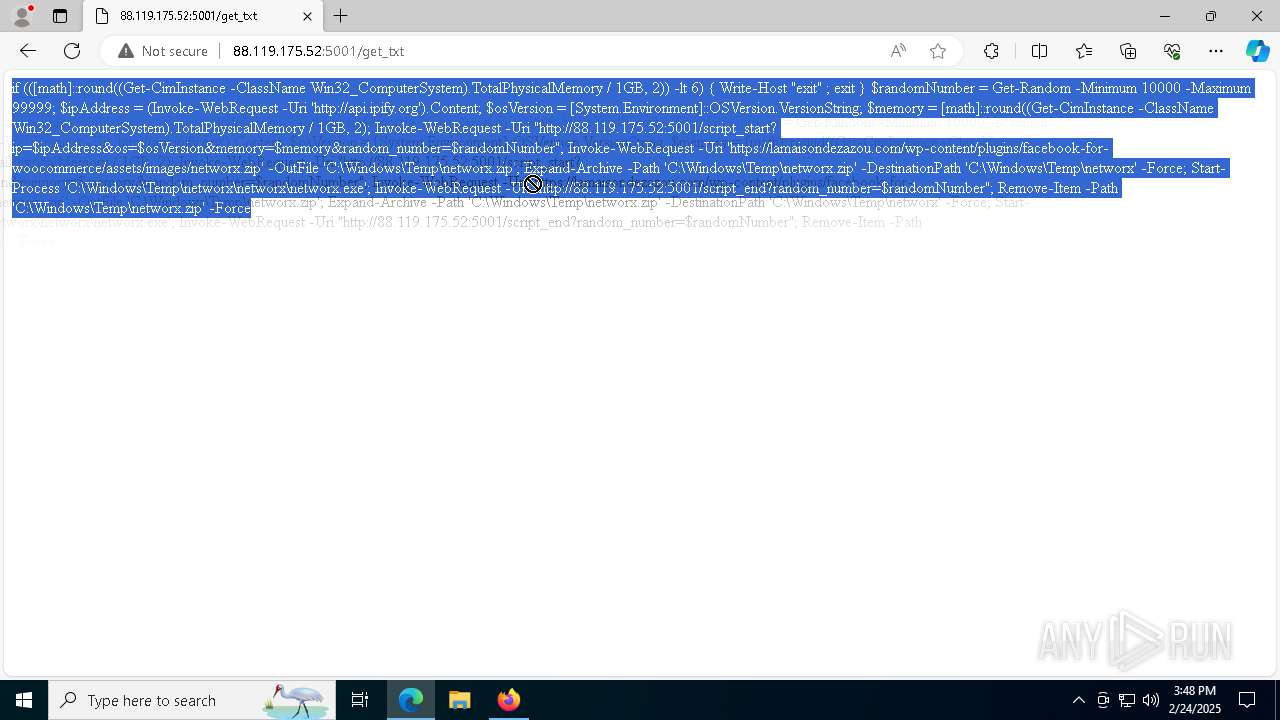Launch Firefox from taskbar

(x=508, y=700)
